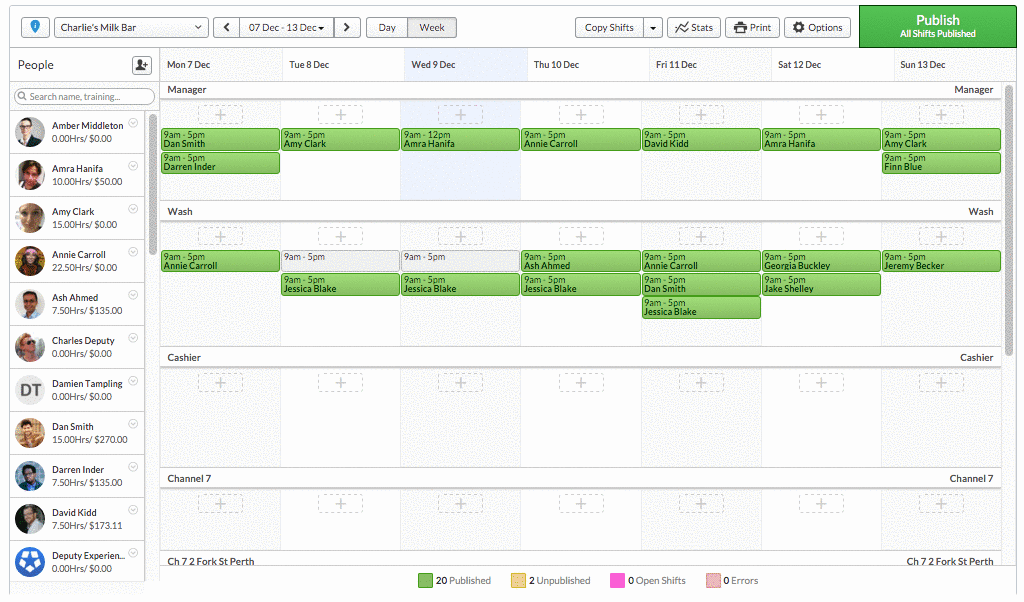Go to previous week arrow
This screenshot has width=1024, height=602.
point(227,27)
